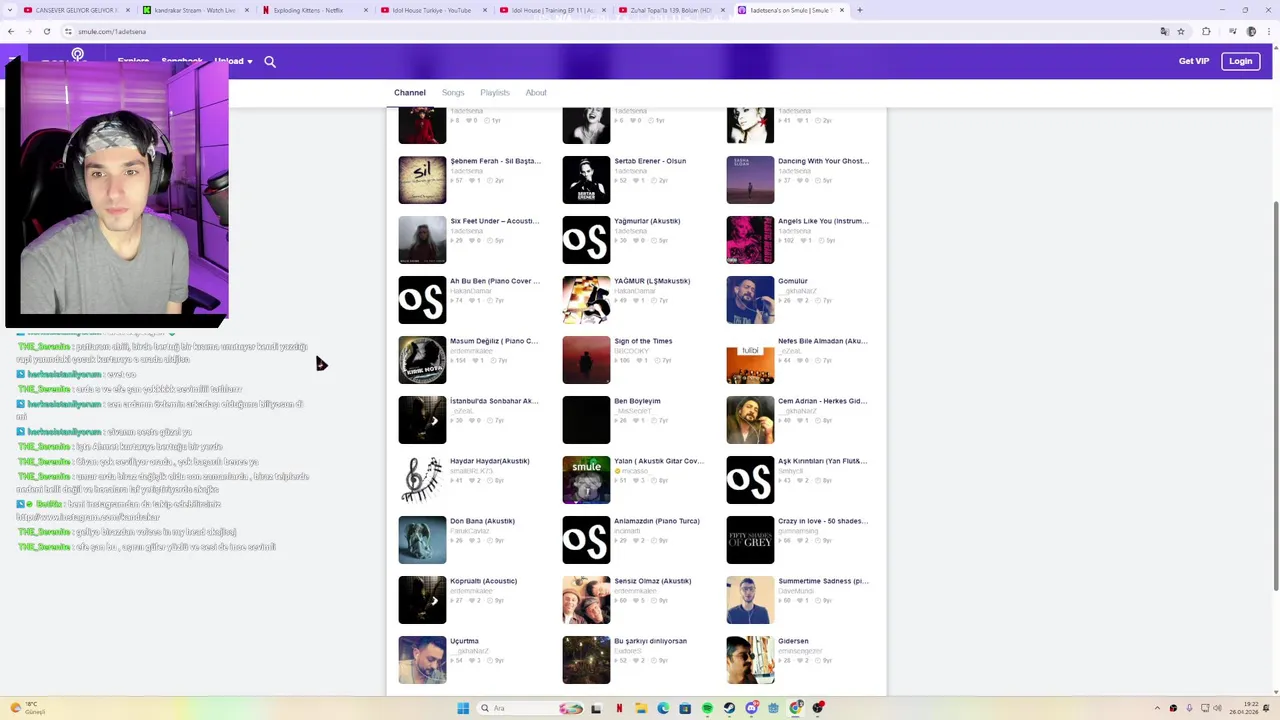Open Spotify from the taskbar
Image resolution: width=1280 pixels, height=720 pixels.
click(707, 708)
